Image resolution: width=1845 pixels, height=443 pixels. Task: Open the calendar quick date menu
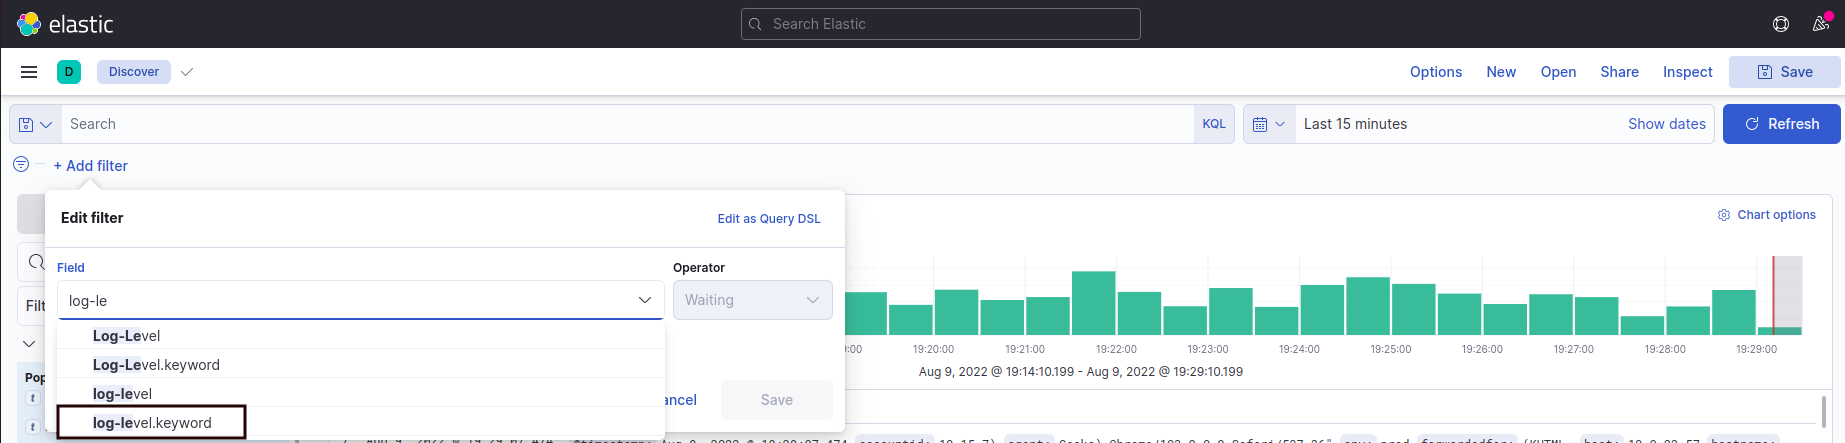[1268, 124]
